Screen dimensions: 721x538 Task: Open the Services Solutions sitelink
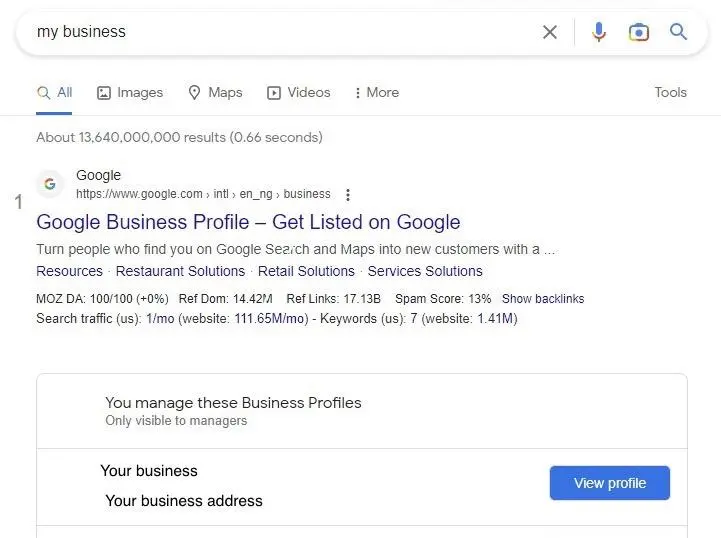(425, 271)
